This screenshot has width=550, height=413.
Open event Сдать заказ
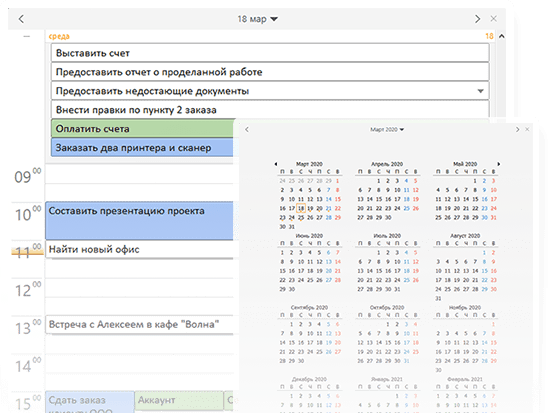click(90, 402)
